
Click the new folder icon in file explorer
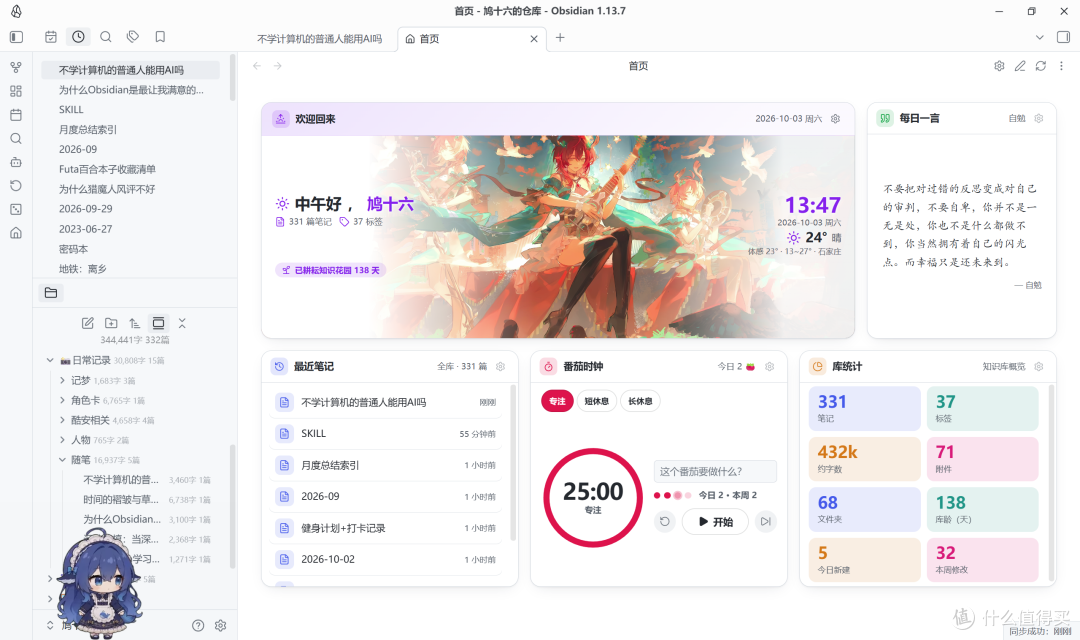click(x=111, y=323)
